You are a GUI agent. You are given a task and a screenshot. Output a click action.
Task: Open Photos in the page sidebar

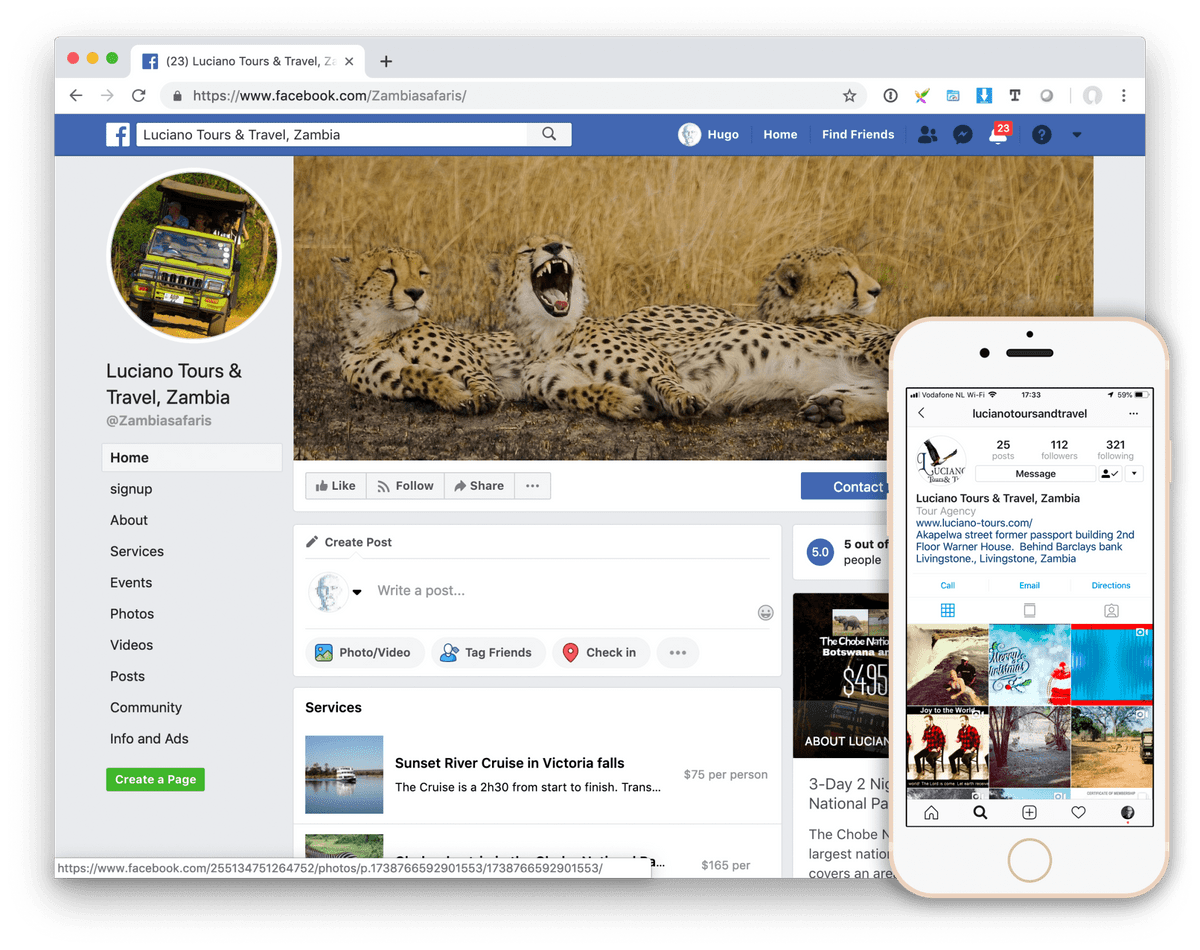point(132,613)
